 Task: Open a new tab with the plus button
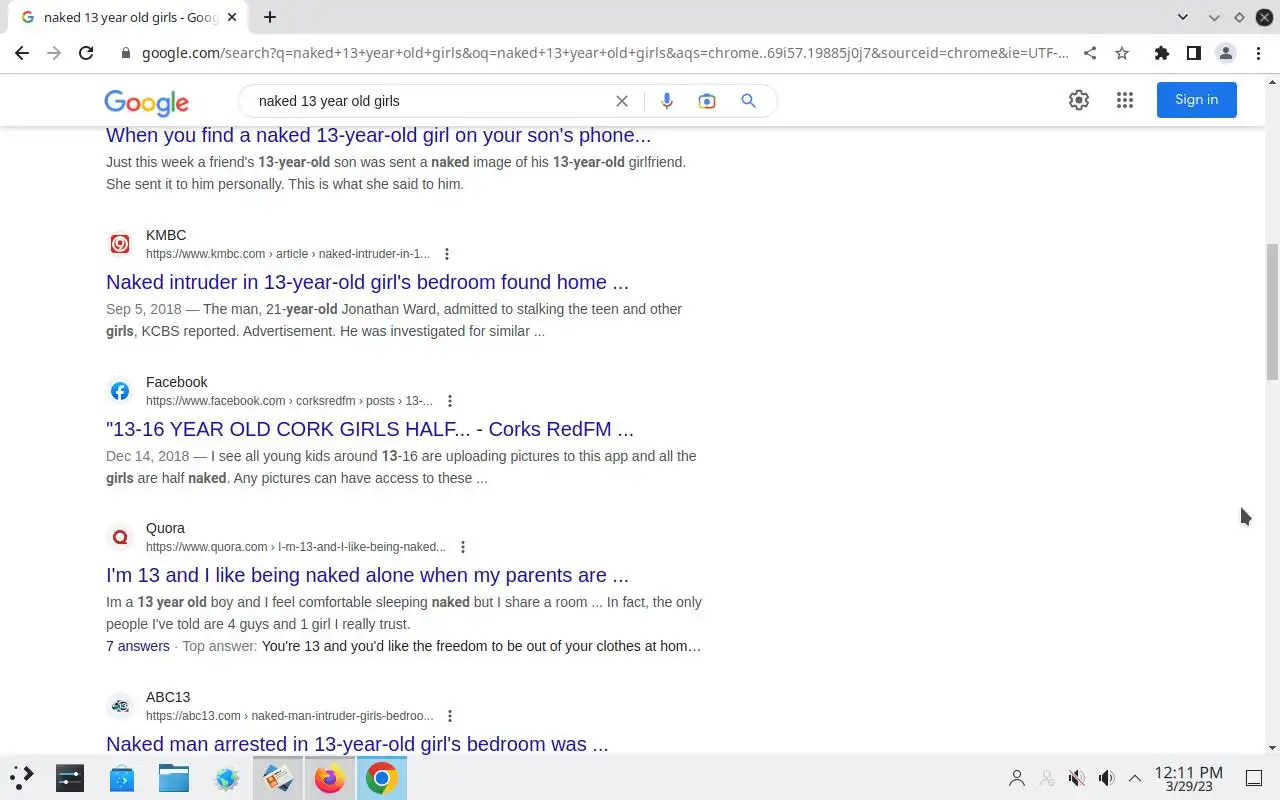pos(269,17)
